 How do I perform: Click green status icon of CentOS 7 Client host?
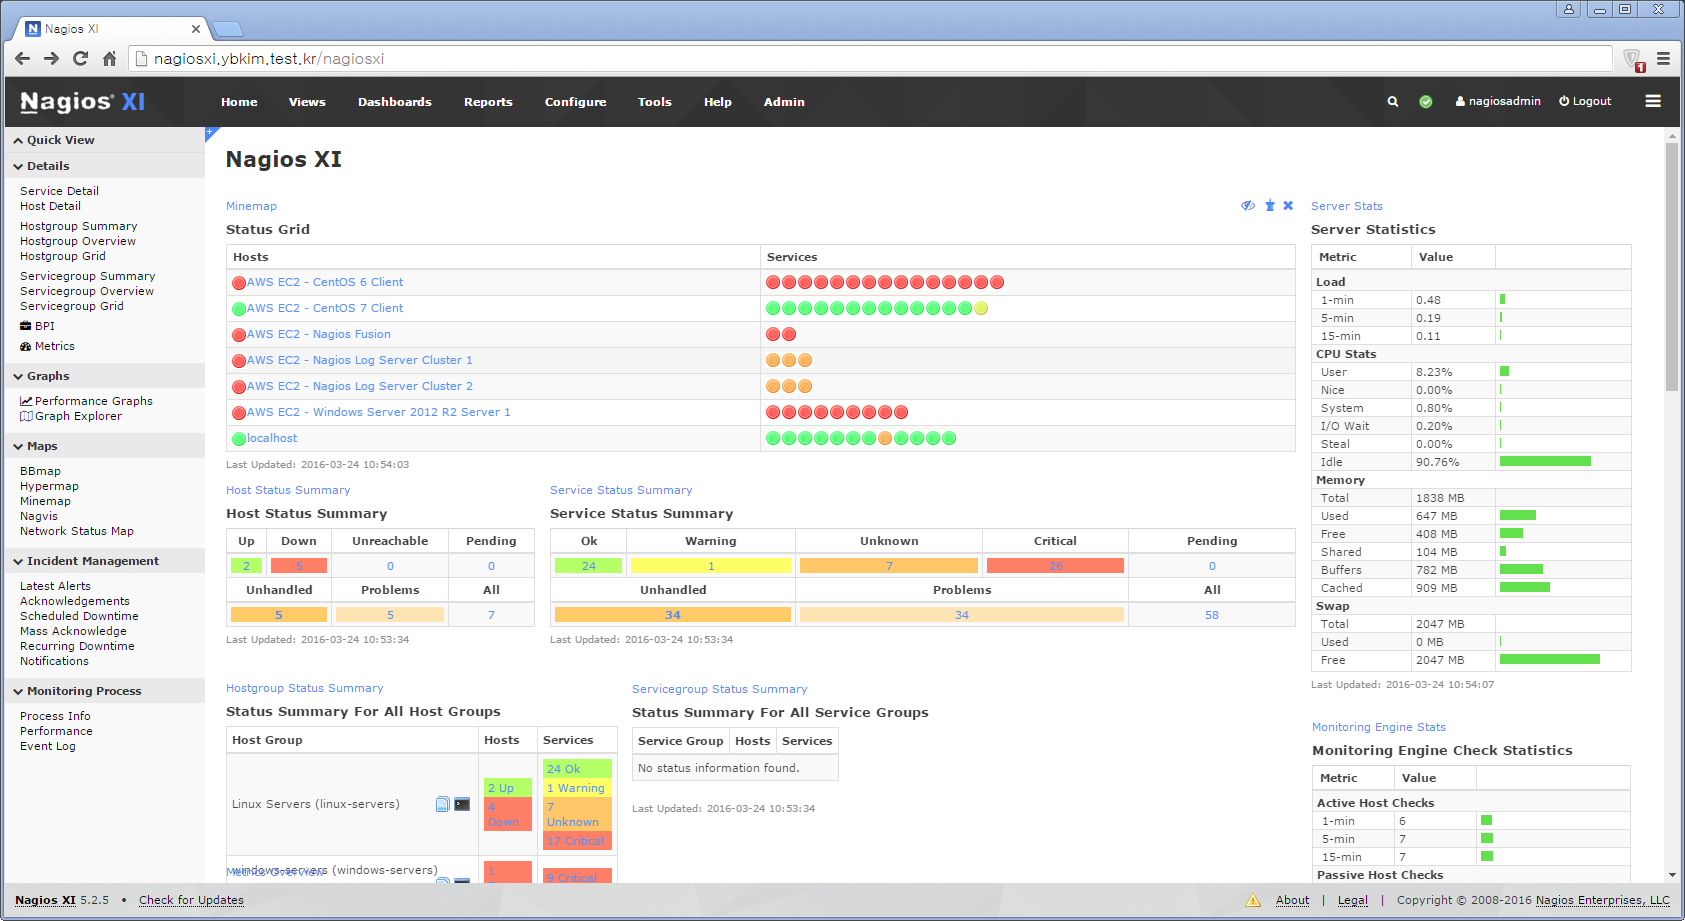coord(239,309)
